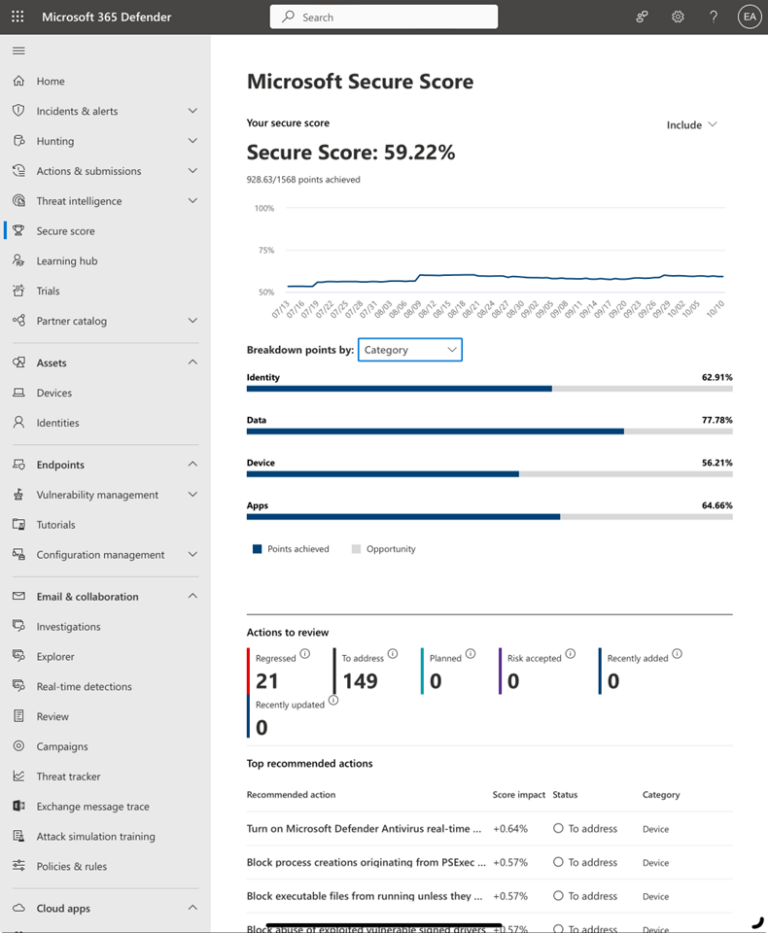
Task: Click the Device 56.21% progress bar
Action: click(490, 474)
